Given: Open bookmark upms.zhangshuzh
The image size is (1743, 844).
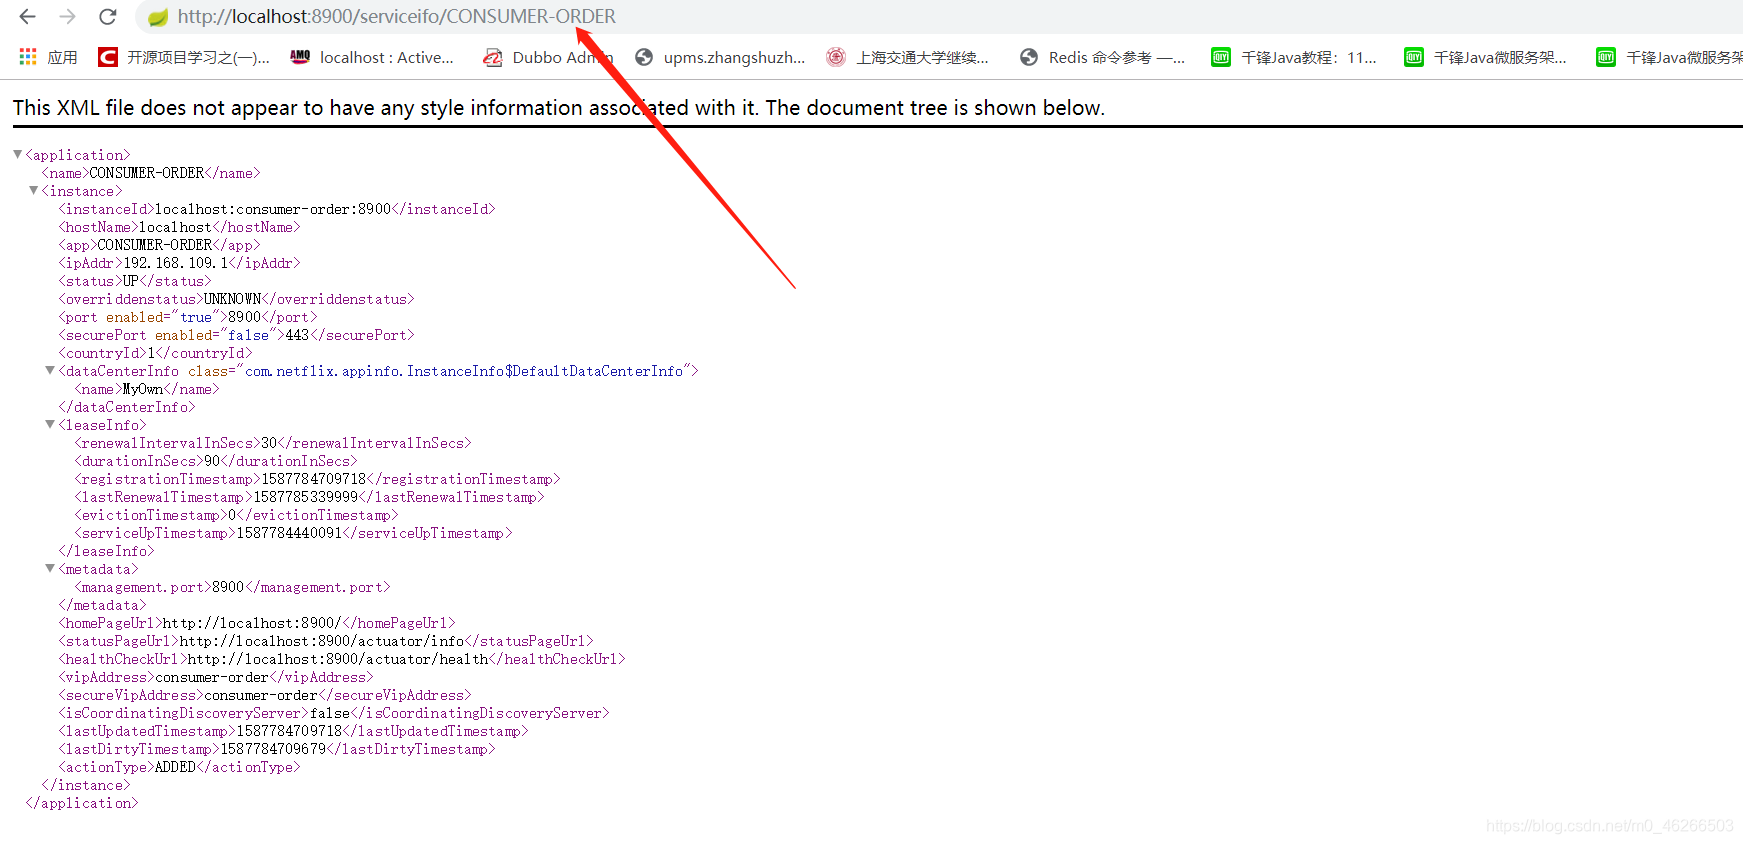Looking at the screenshot, I should click(720, 58).
